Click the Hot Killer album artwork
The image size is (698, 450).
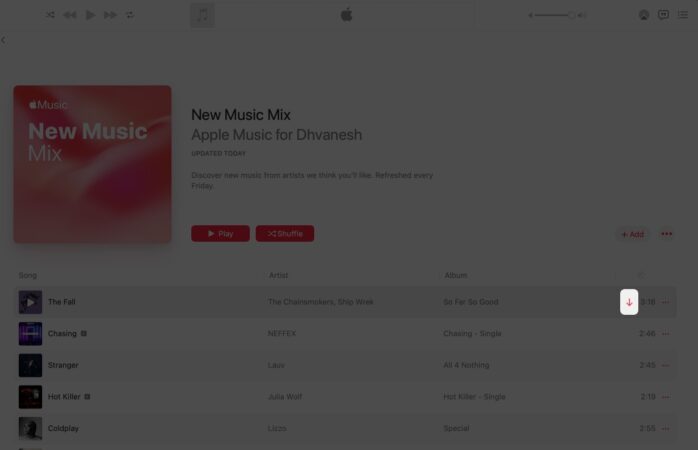click(30, 397)
